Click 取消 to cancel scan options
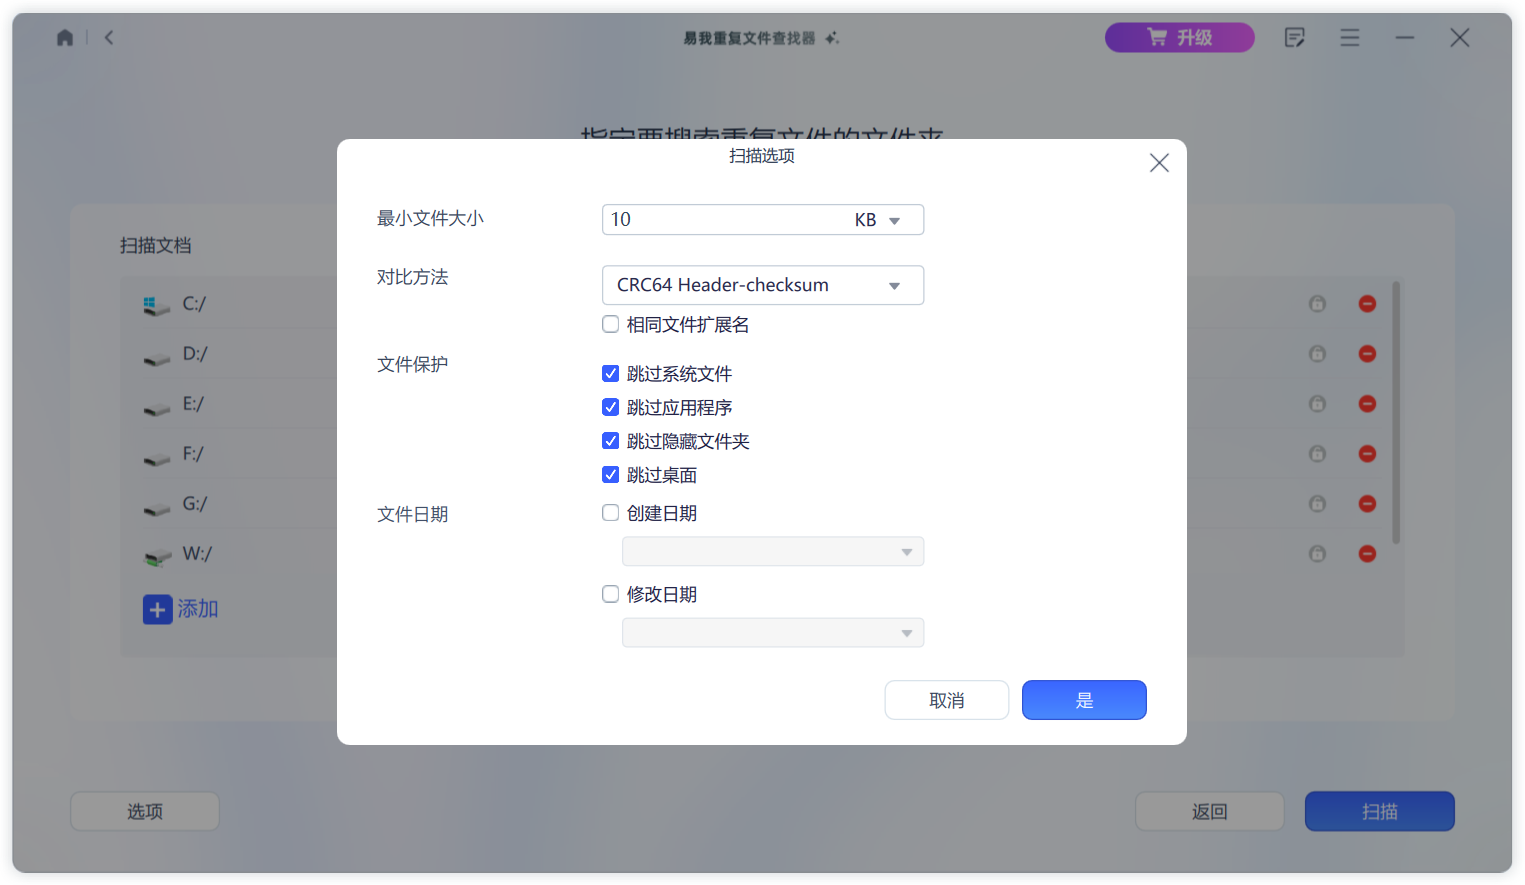Screen dimensions: 1525x885 click(947, 700)
